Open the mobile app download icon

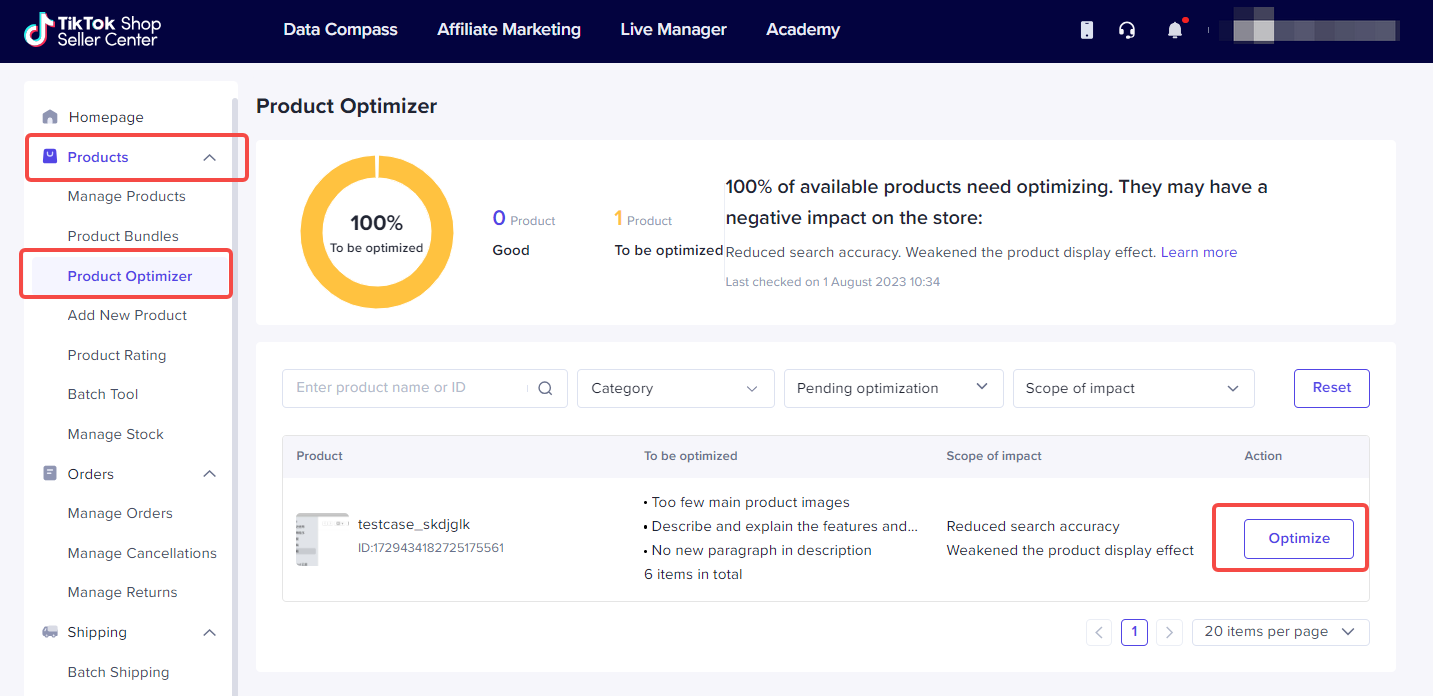tap(1087, 30)
